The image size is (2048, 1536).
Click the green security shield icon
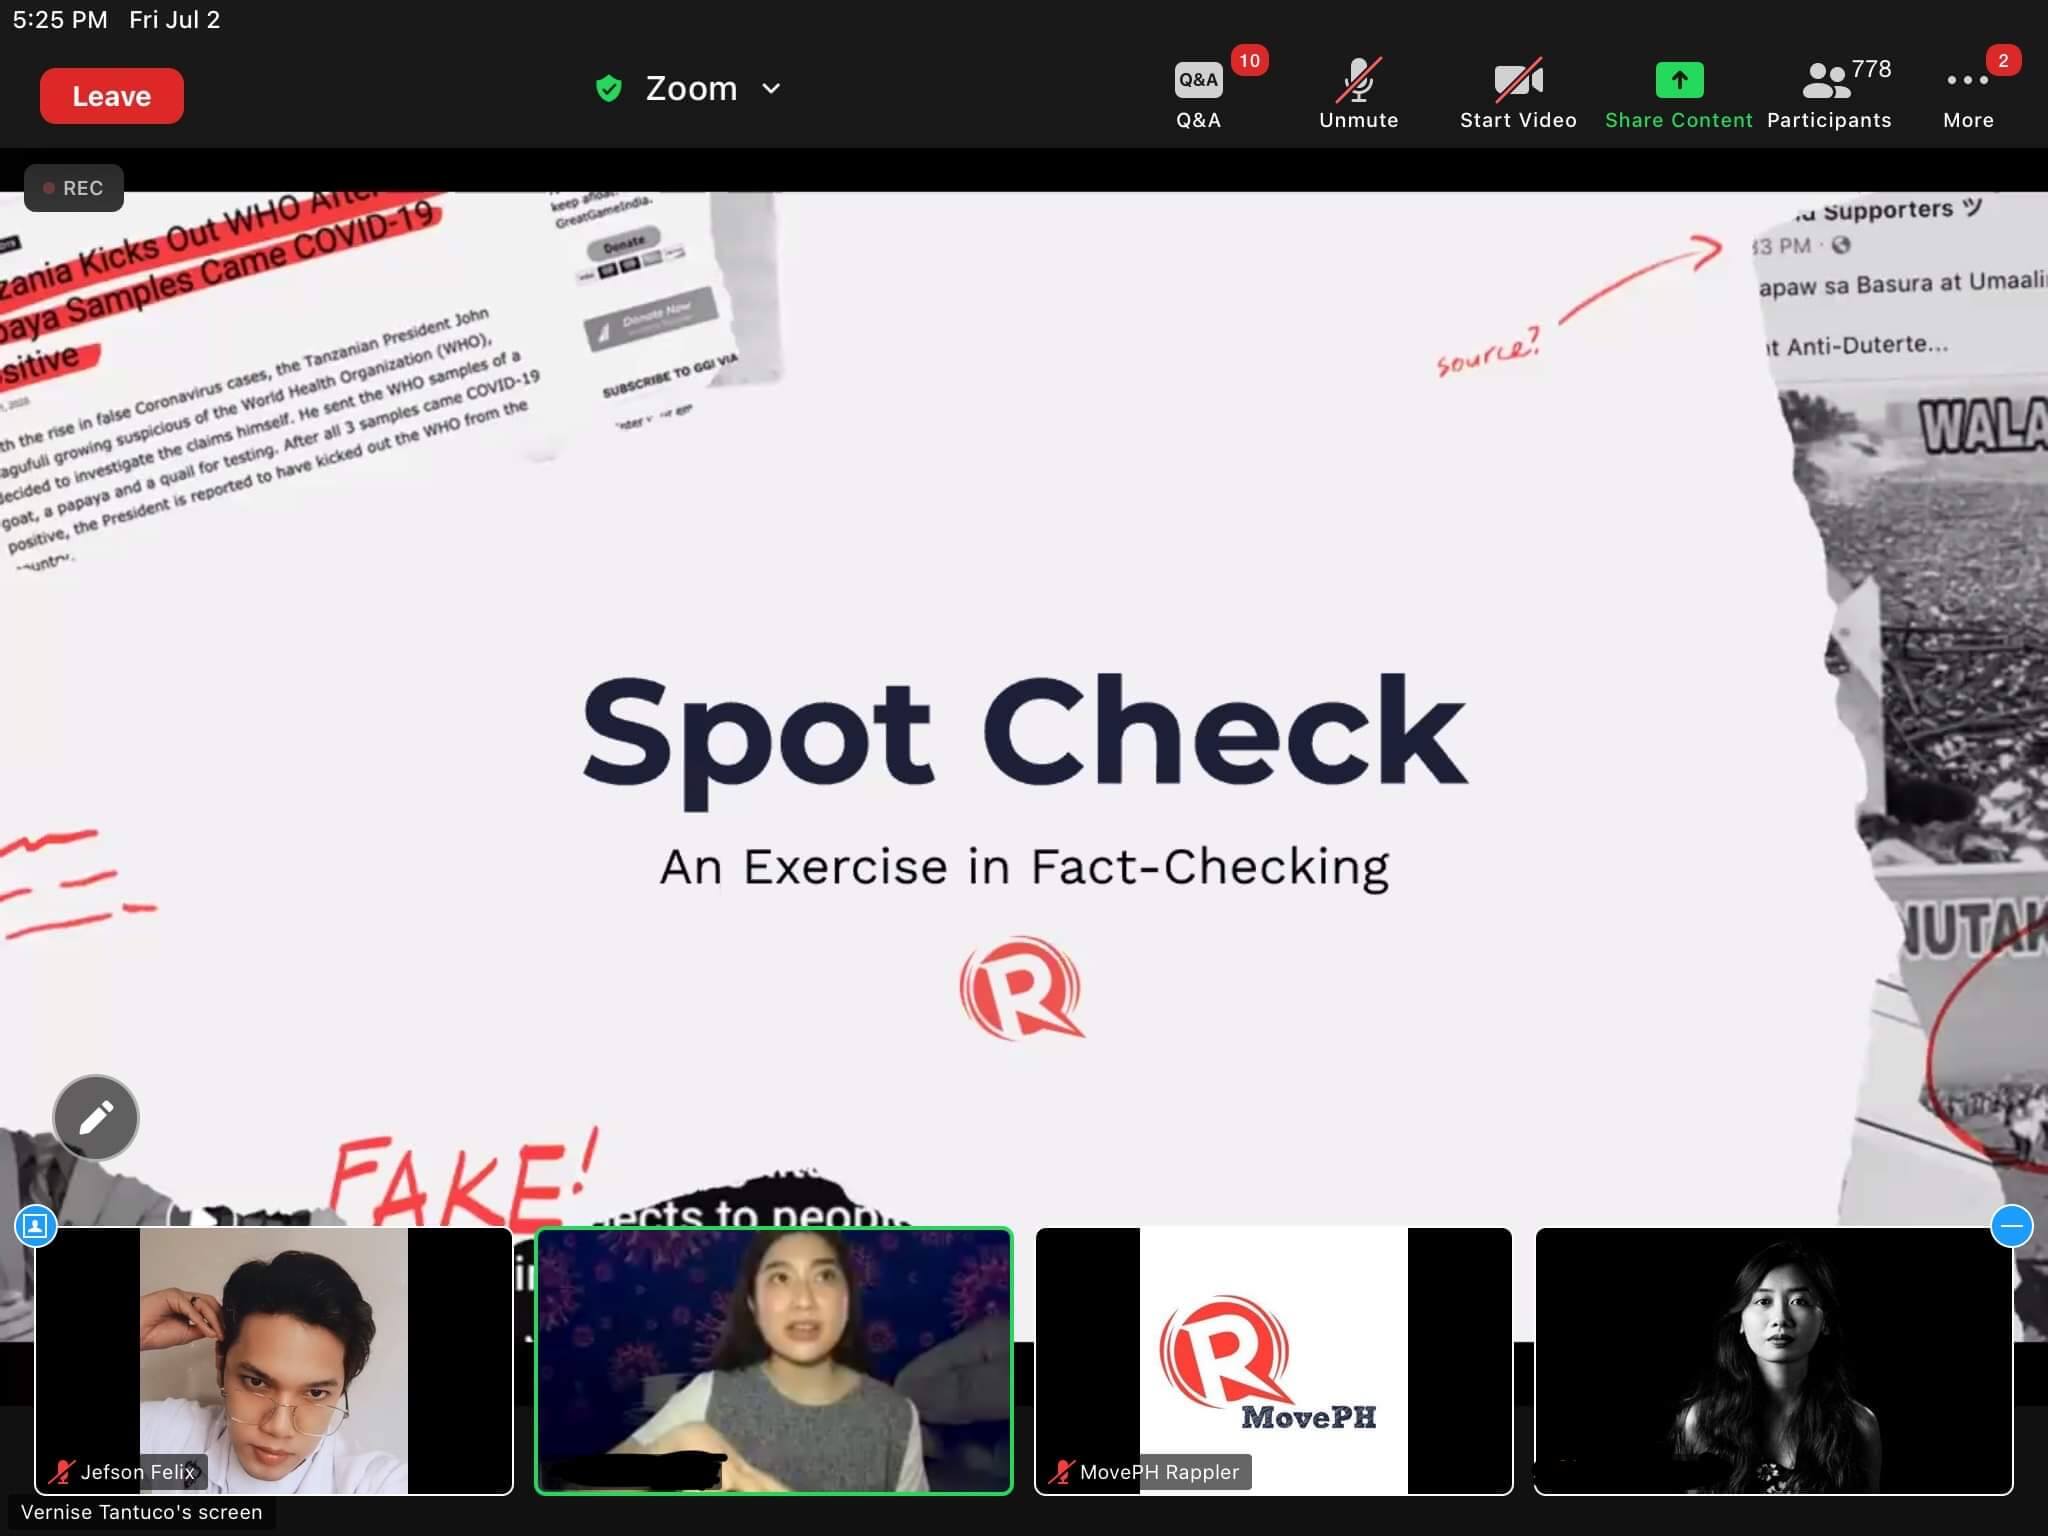coord(608,89)
